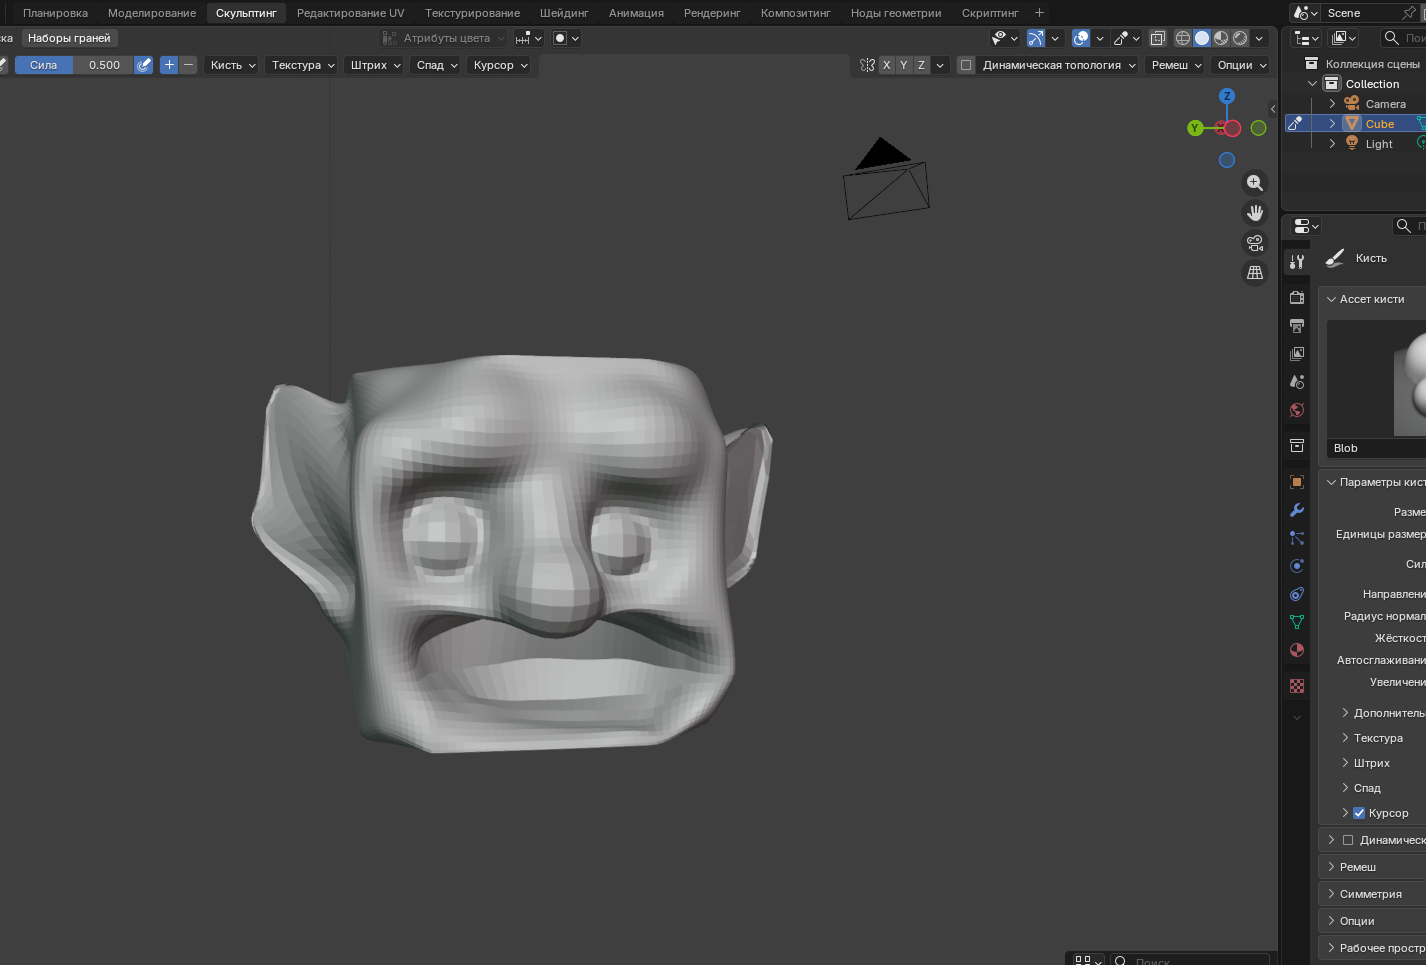Click the subtract direction minus button
Screen dimensions: 1426x965
(x=188, y=65)
